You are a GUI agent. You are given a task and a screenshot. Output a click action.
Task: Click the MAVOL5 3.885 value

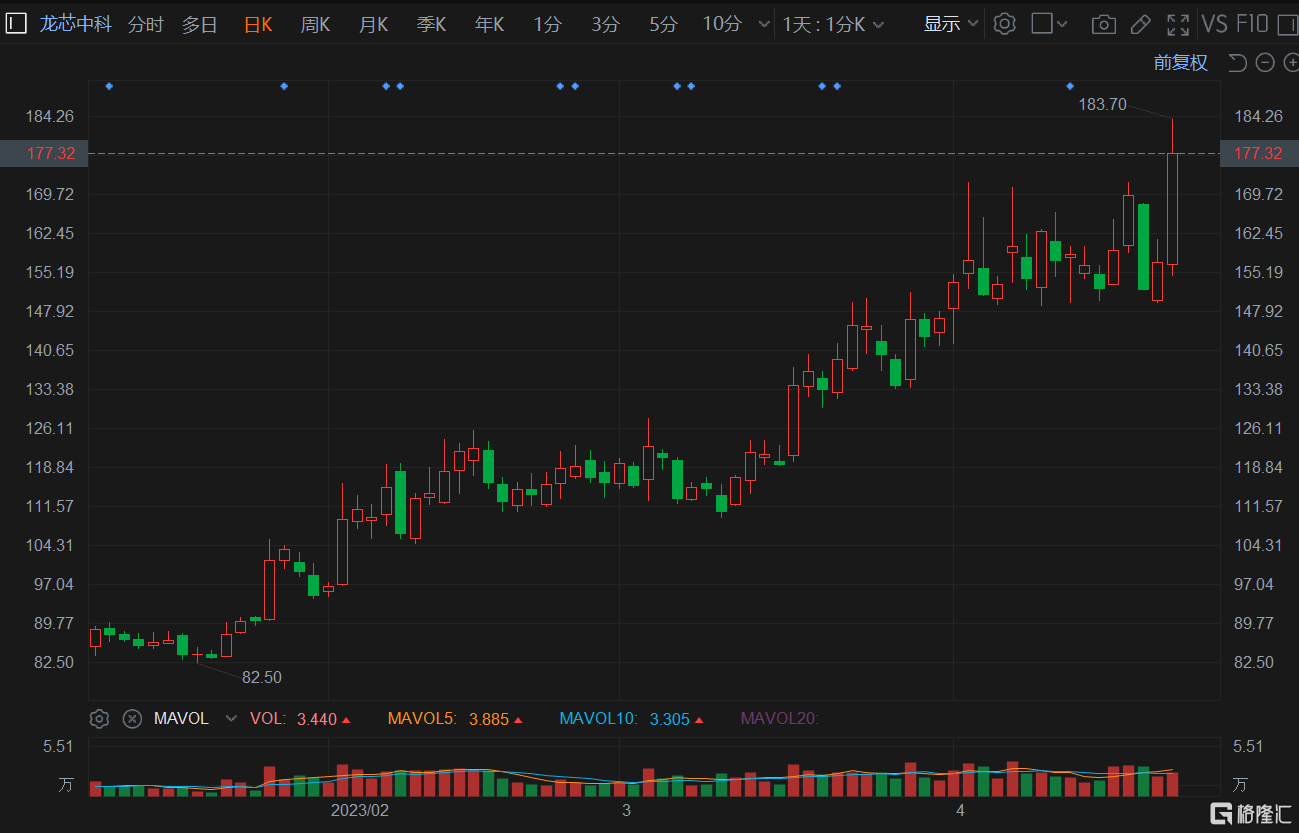tap(489, 718)
